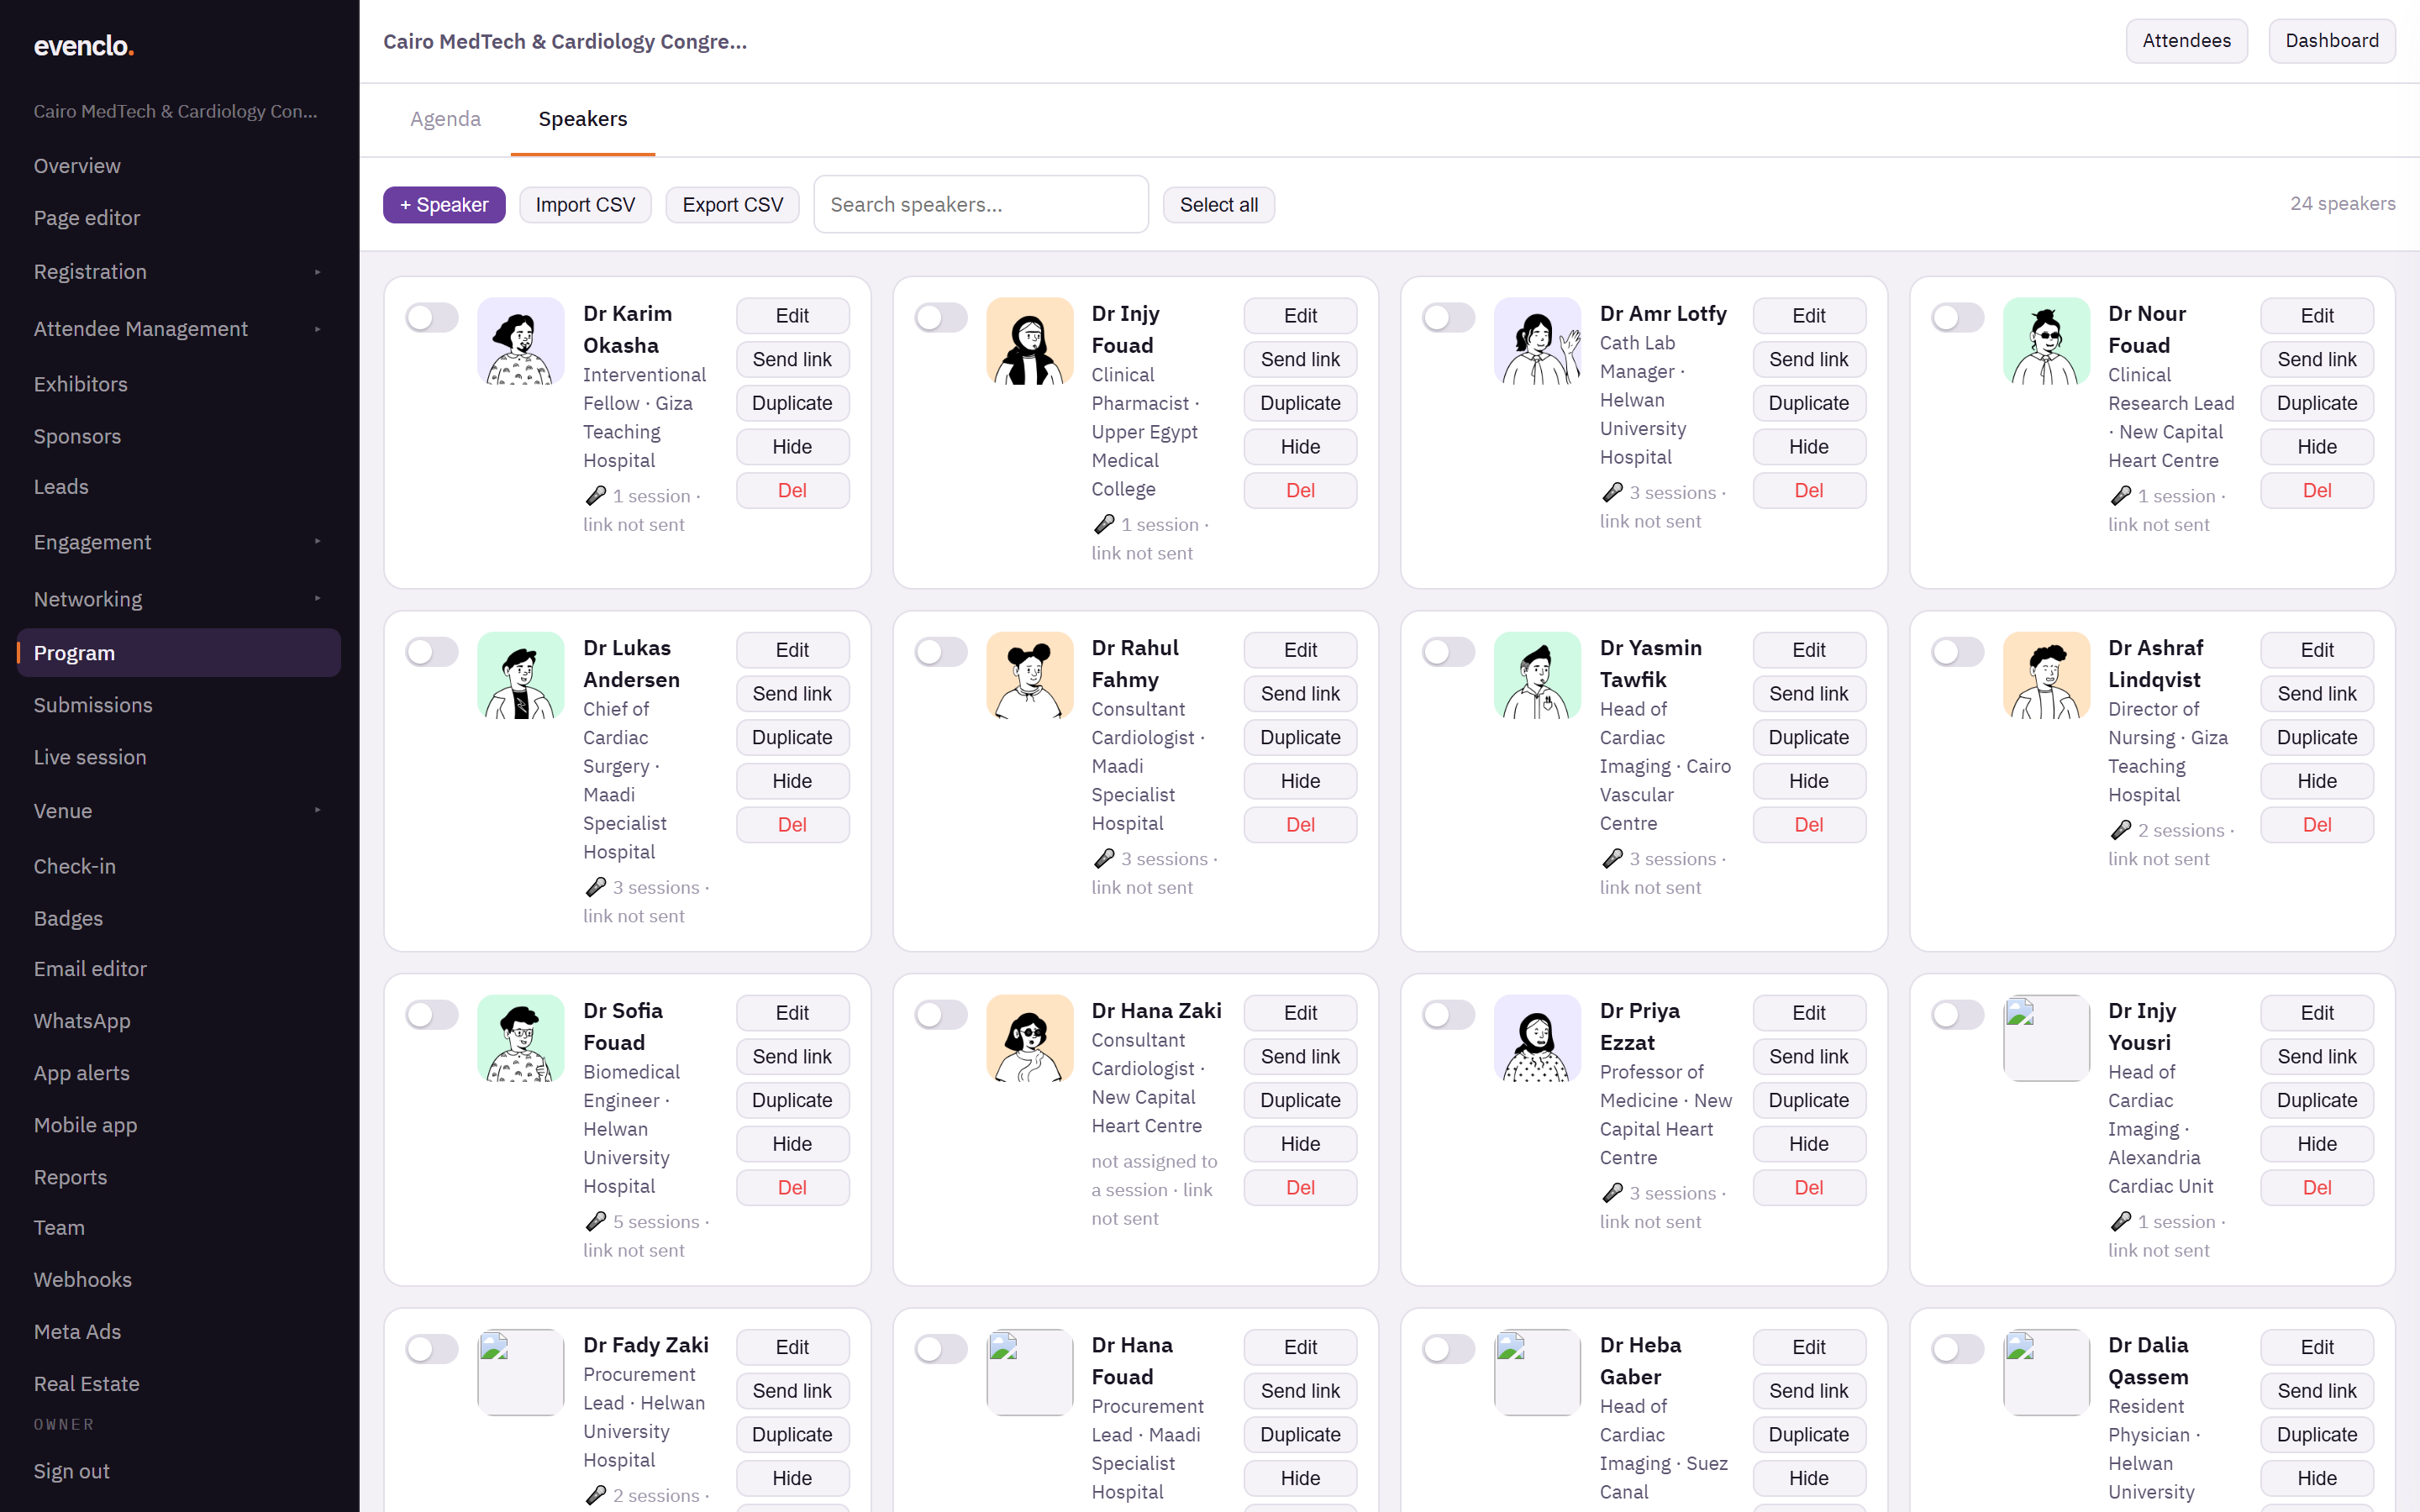2420x1512 pixels.
Task: Toggle the switch for Dr Karim Okasha
Action: pos(432,318)
